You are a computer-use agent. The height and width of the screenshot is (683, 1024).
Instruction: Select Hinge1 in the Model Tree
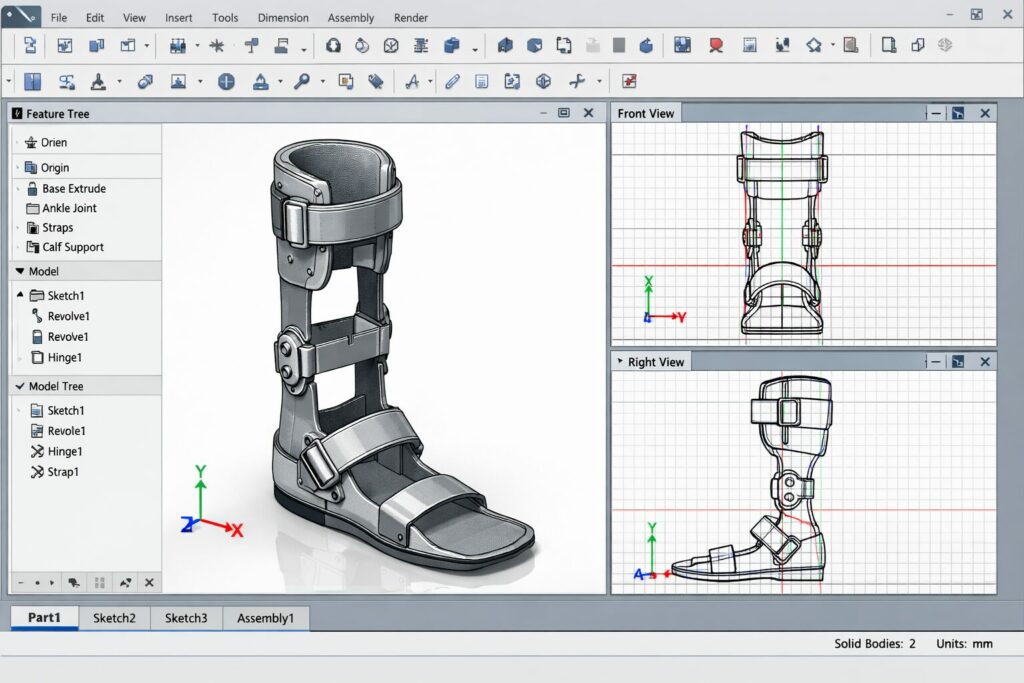[x=65, y=451]
